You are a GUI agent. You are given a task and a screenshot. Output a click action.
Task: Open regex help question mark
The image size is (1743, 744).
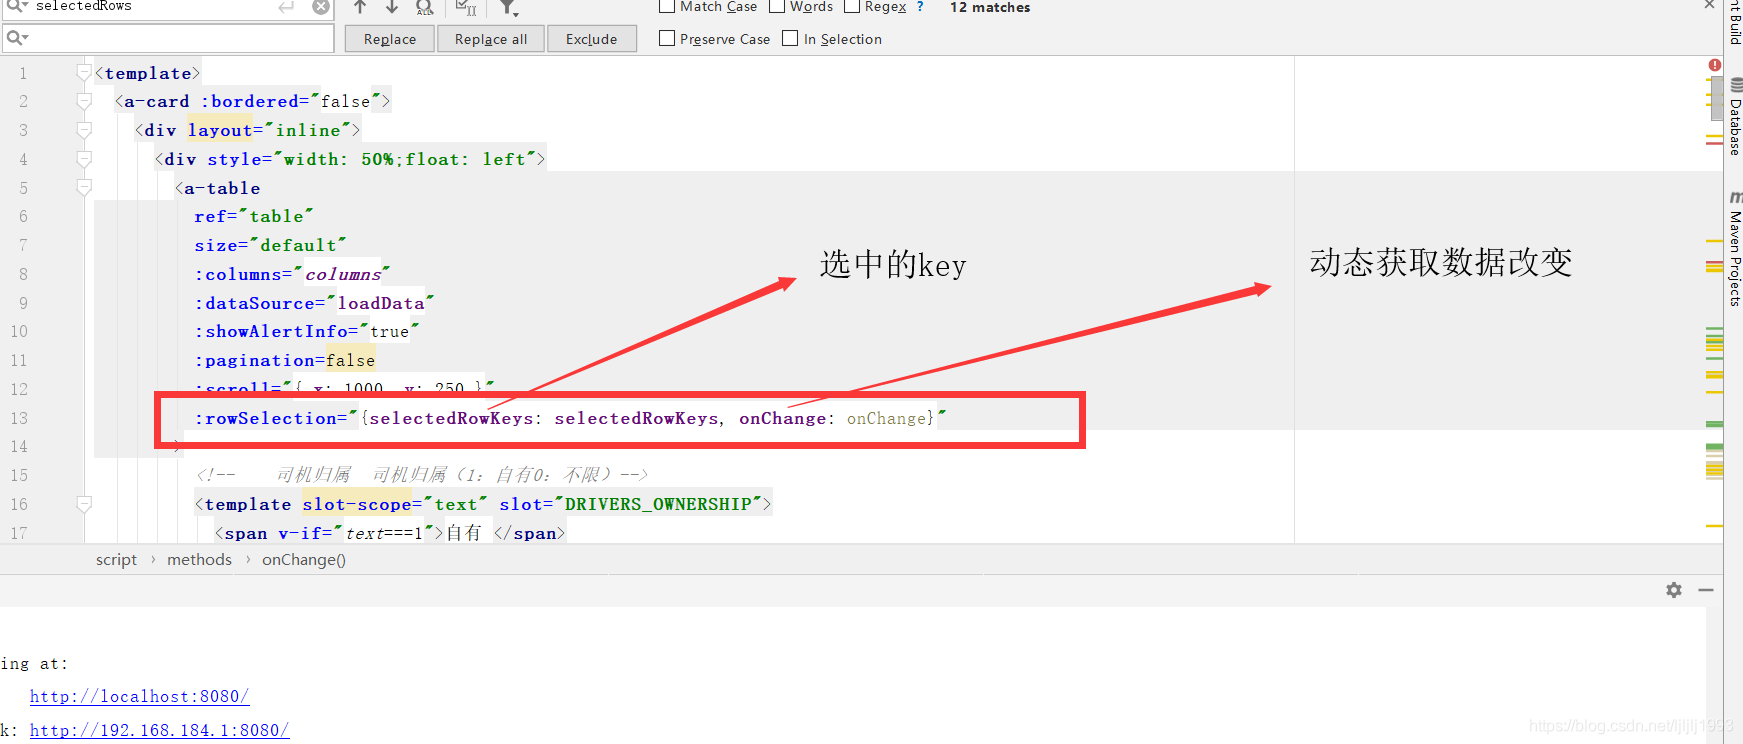(x=920, y=7)
